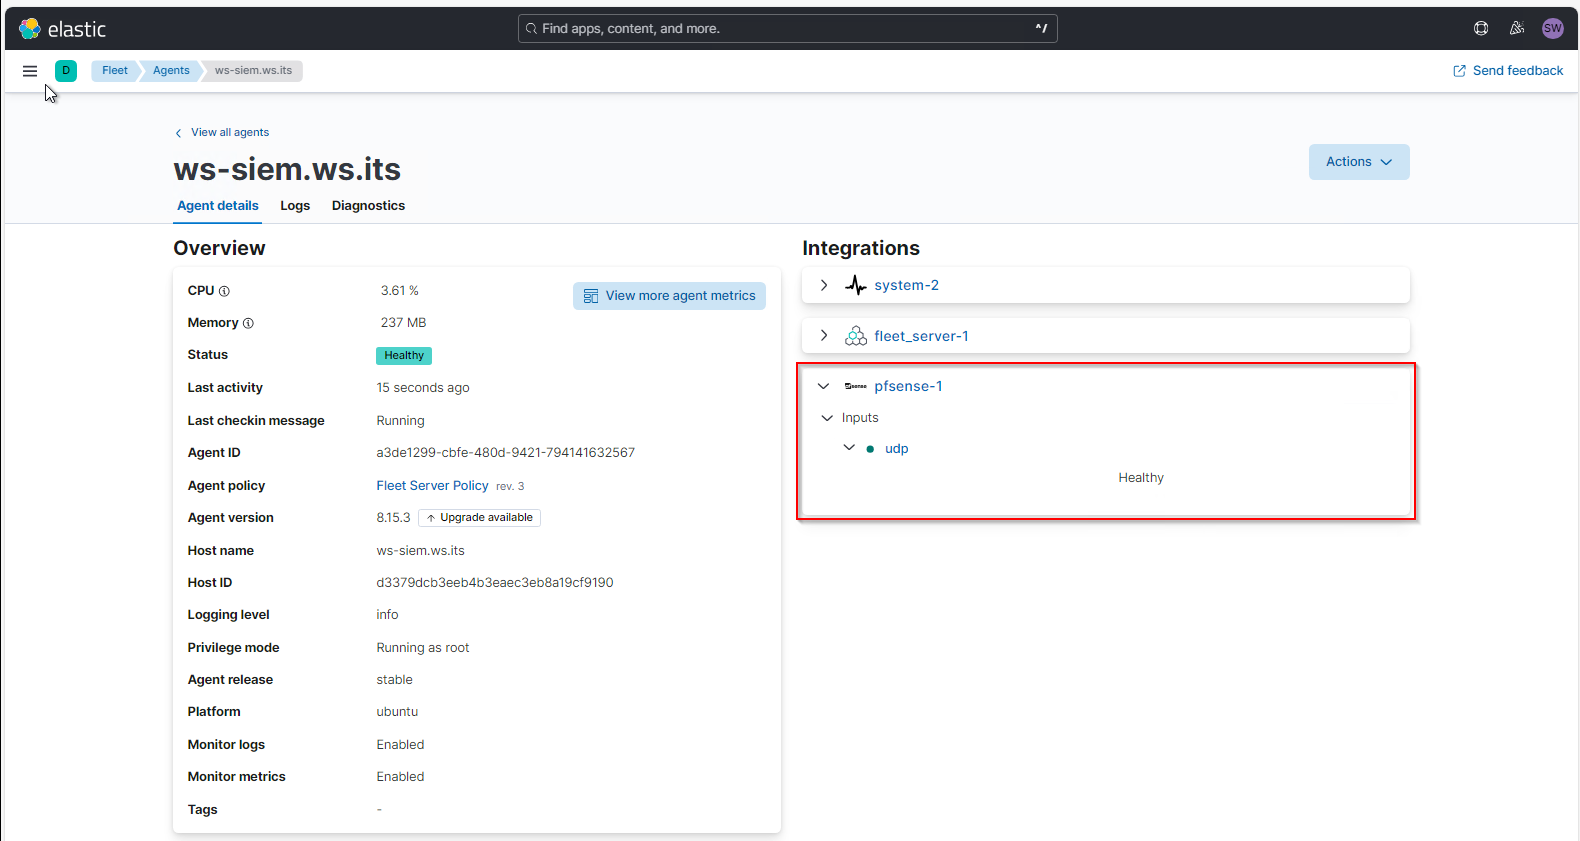Click the '15 seconds ago' last activity

[423, 388]
